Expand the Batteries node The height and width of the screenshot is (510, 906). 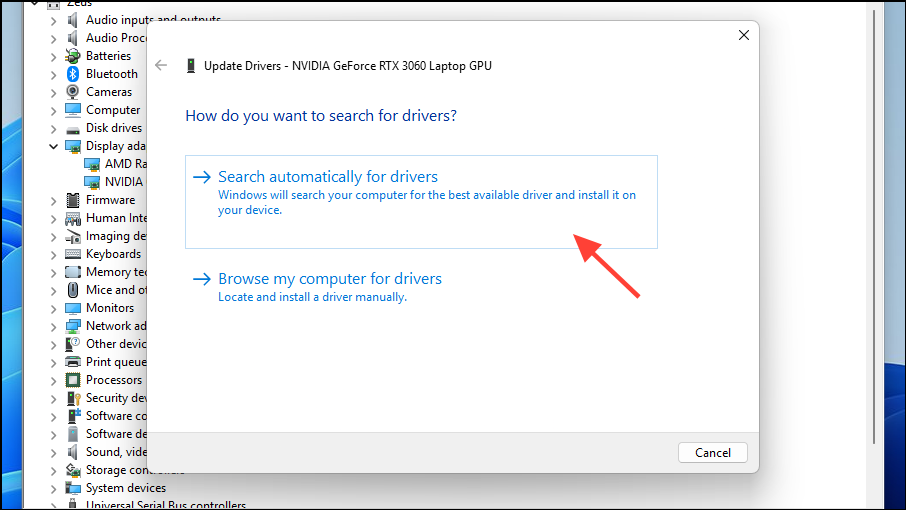(x=54, y=57)
